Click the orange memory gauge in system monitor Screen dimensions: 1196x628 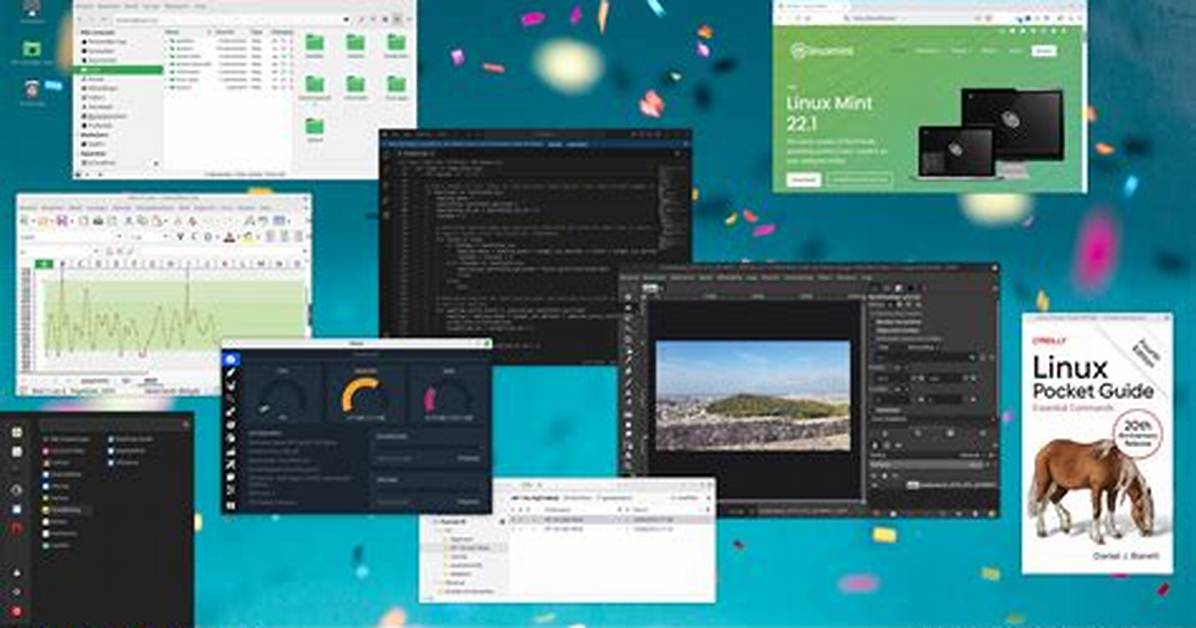[x=365, y=395]
